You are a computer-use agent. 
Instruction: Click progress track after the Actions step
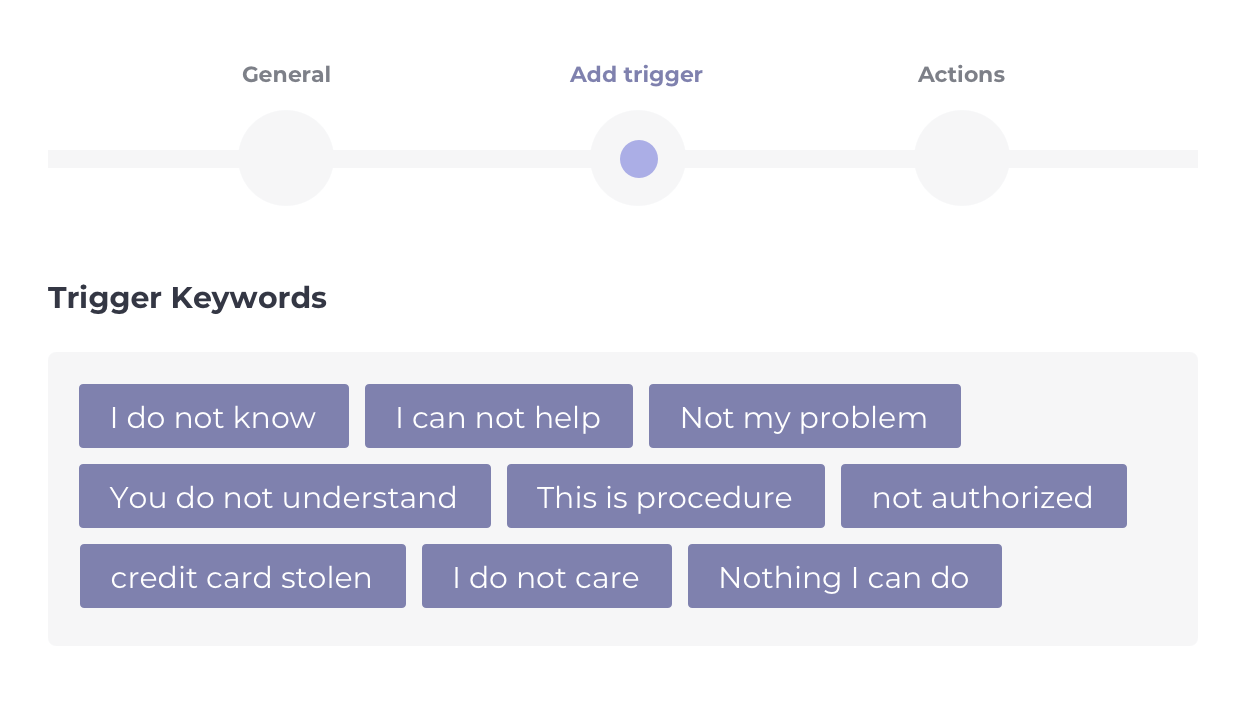tap(1104, 159)
